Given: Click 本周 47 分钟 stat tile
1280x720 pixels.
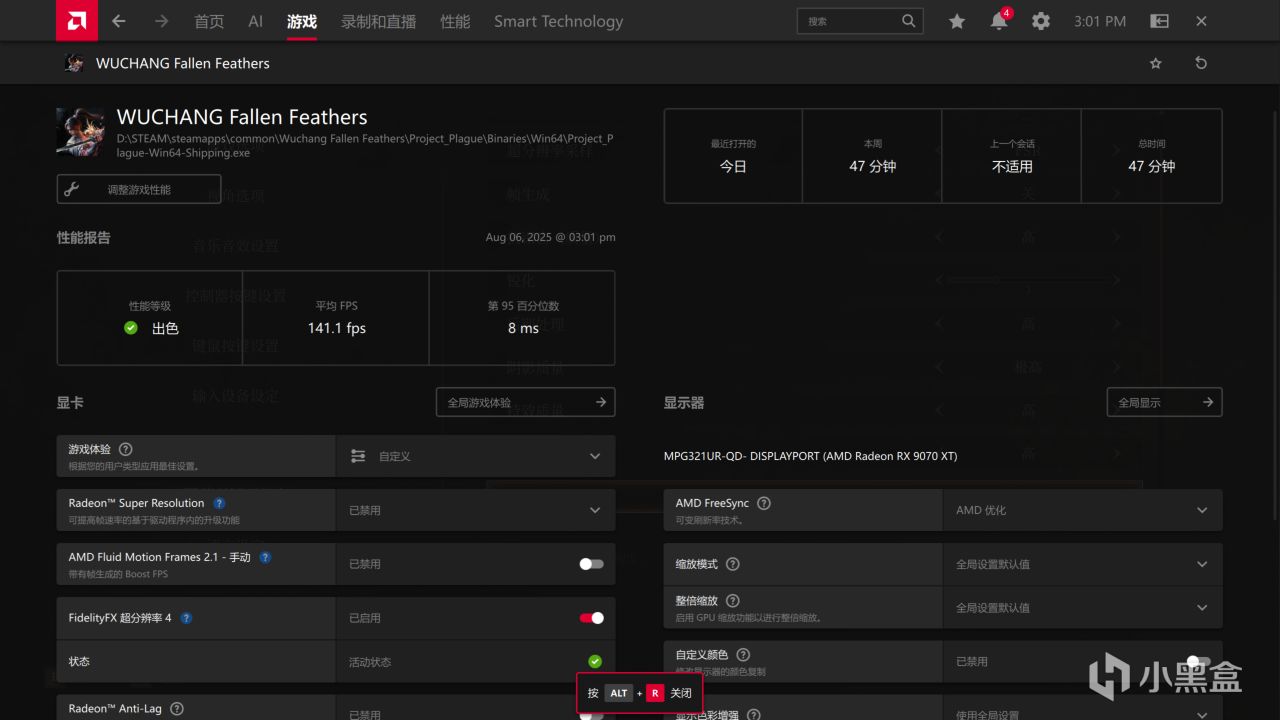Looking at the screenshot, I should tap(872, 156).
